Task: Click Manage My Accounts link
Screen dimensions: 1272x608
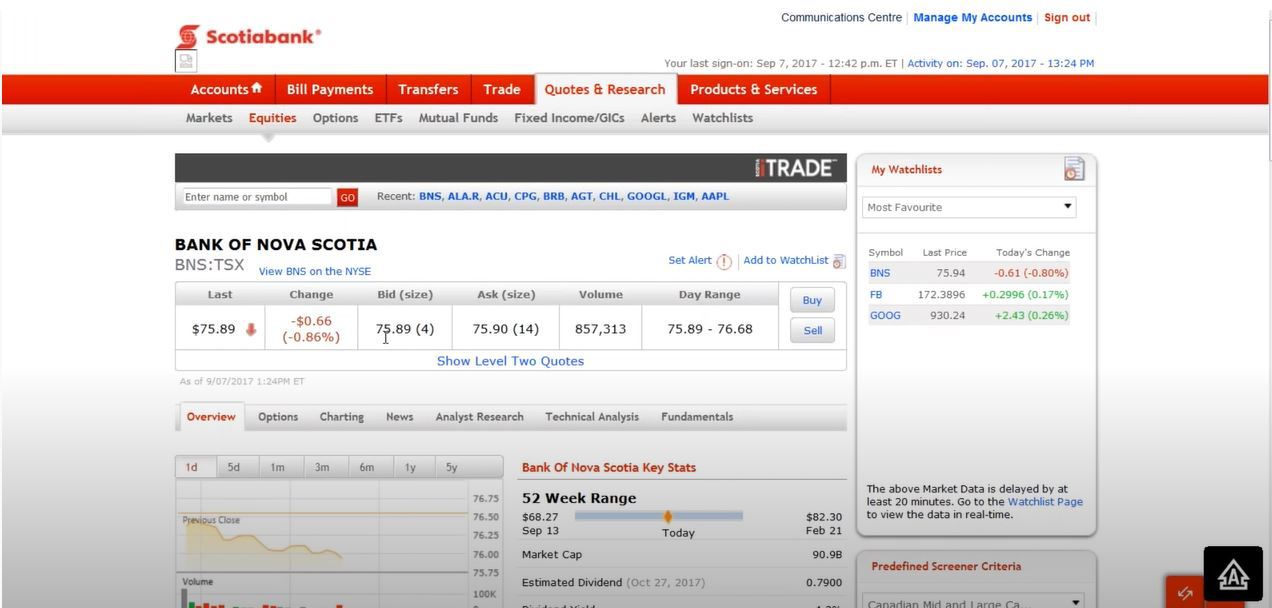Action: click(x=972, y=18)
